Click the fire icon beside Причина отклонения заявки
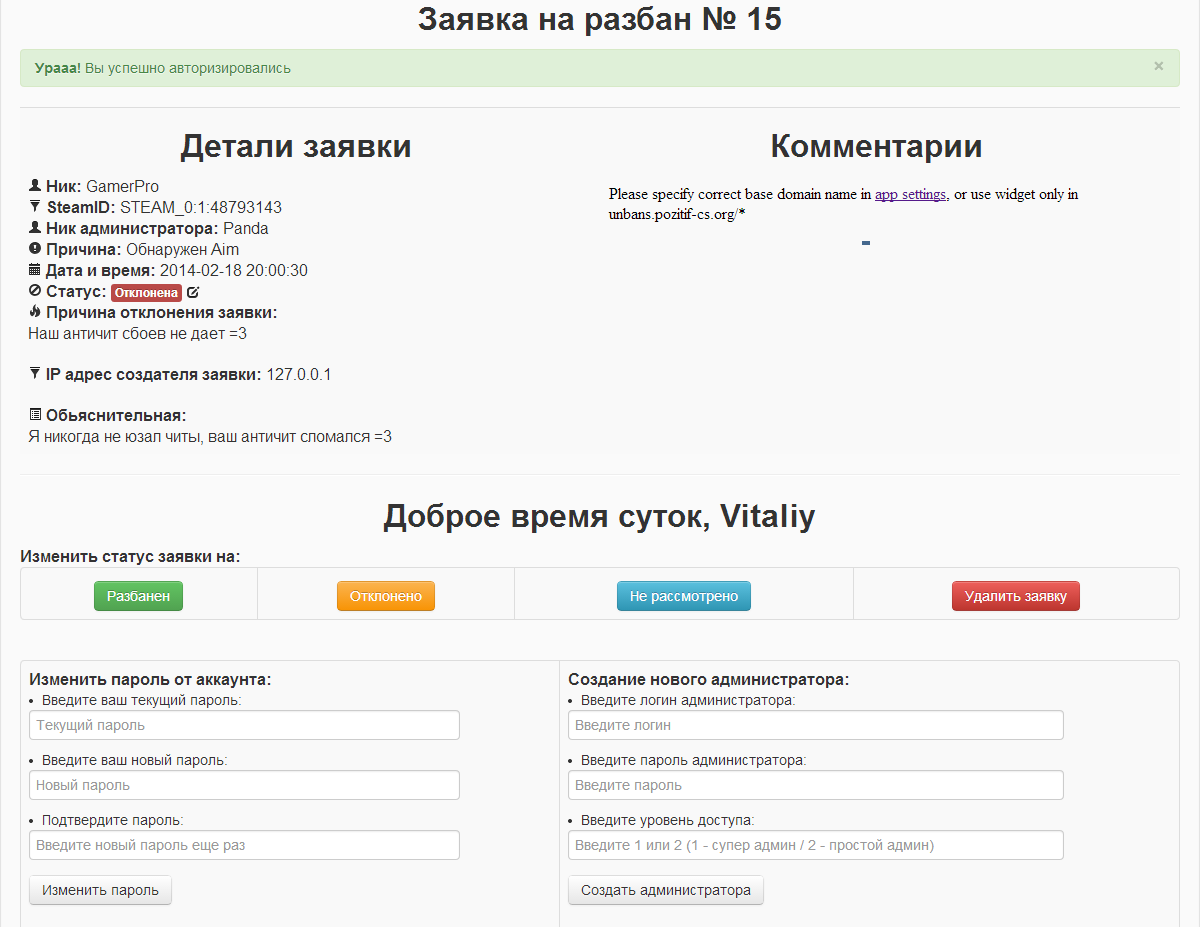1202x927 pixels. click(x=35, y=312)
